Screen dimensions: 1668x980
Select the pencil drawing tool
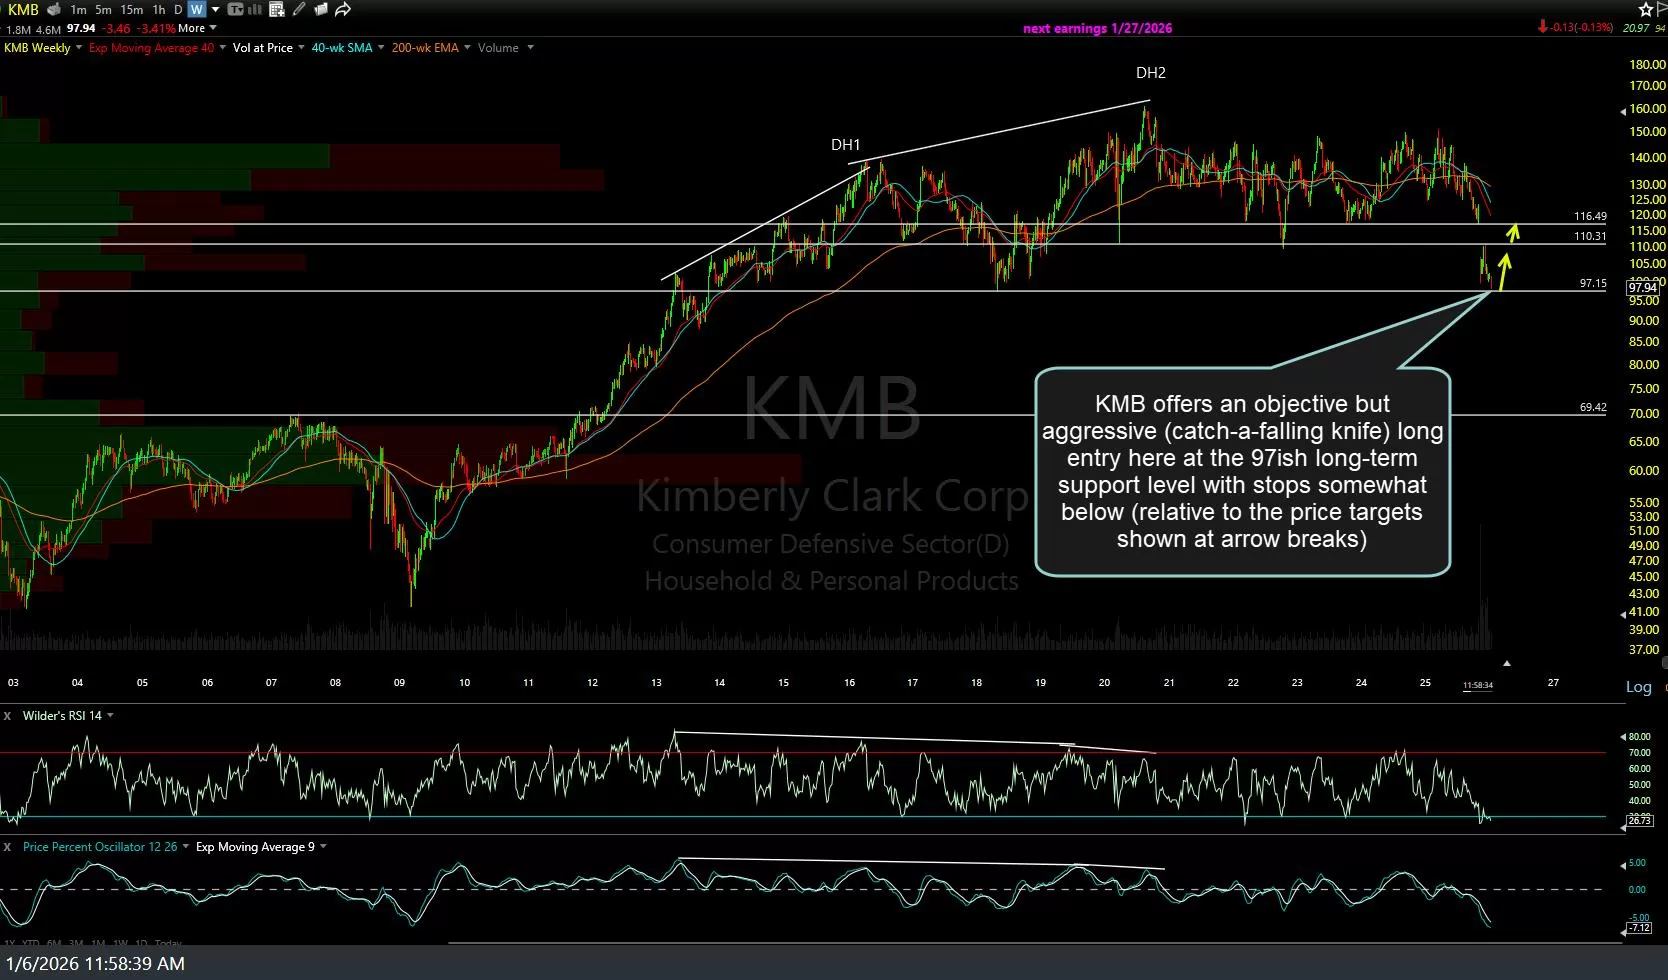(299, 10)
